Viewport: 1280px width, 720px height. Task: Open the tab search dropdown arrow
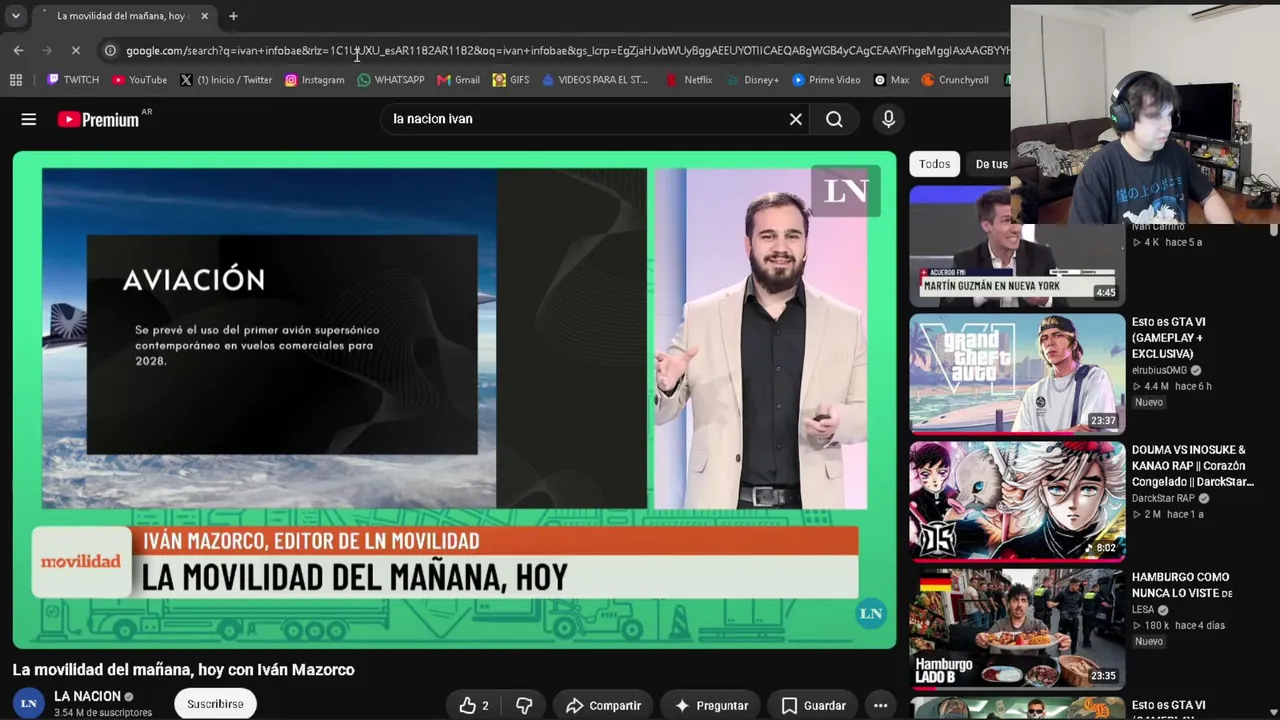[15, 16]
